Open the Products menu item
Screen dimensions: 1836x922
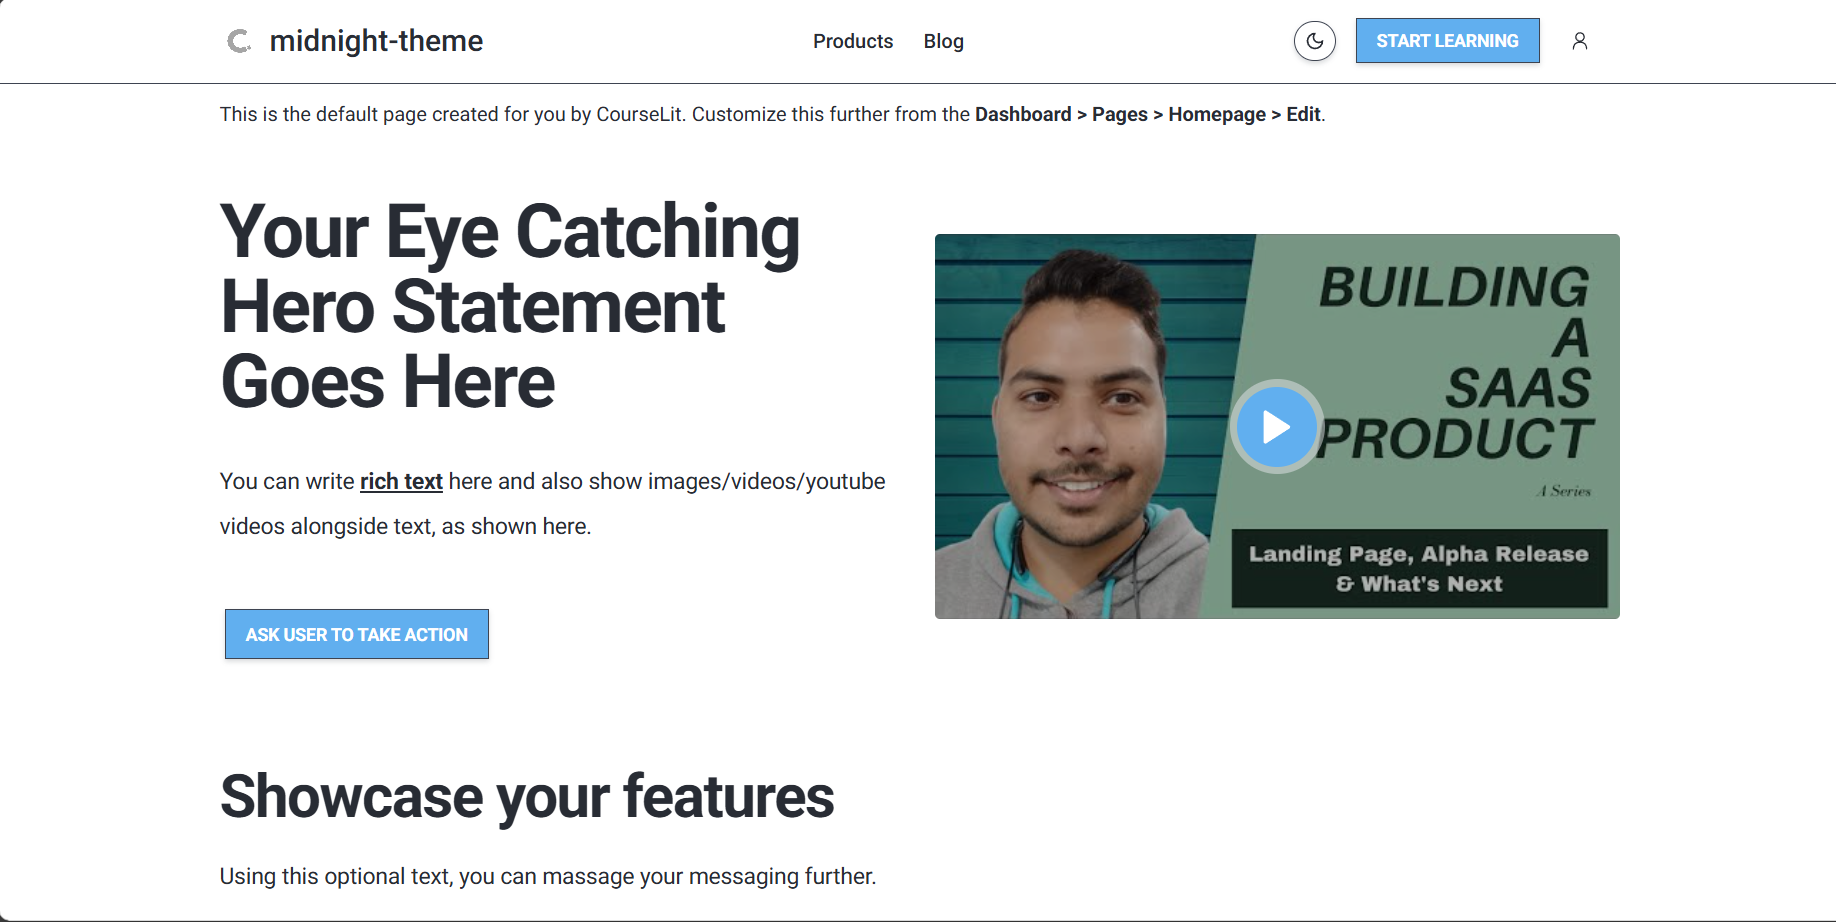852,41
